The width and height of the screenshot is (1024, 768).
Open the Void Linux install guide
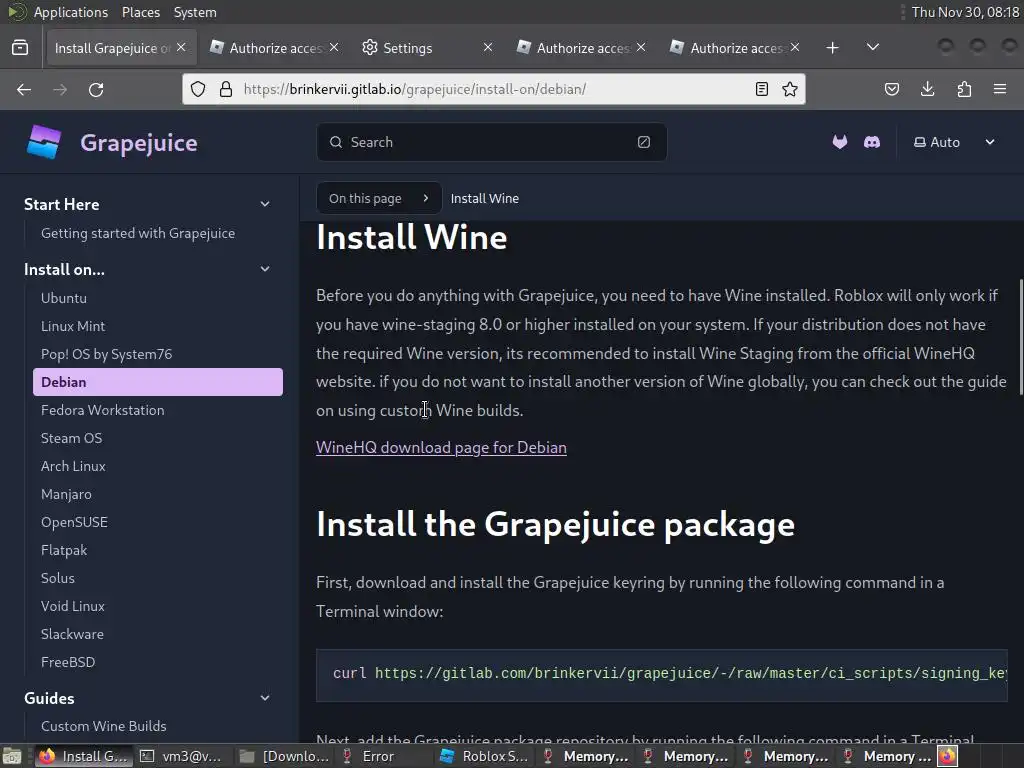click(x=72, y=606)
